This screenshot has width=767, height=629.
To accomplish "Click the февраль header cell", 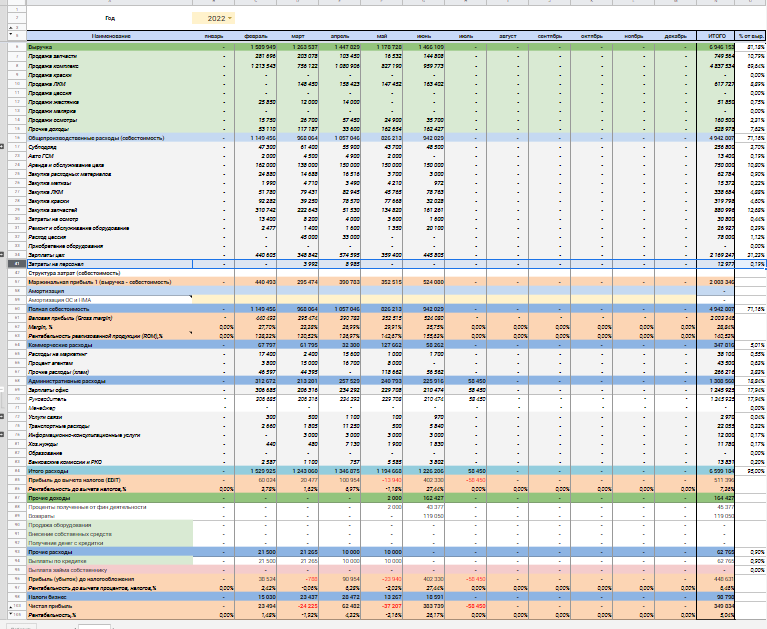I will pos(256,36).
